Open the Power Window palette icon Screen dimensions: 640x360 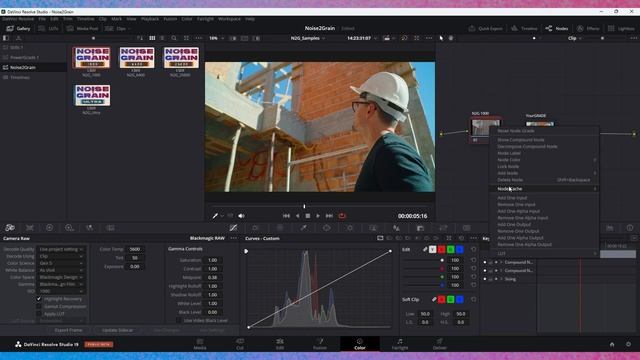[327, 228]
